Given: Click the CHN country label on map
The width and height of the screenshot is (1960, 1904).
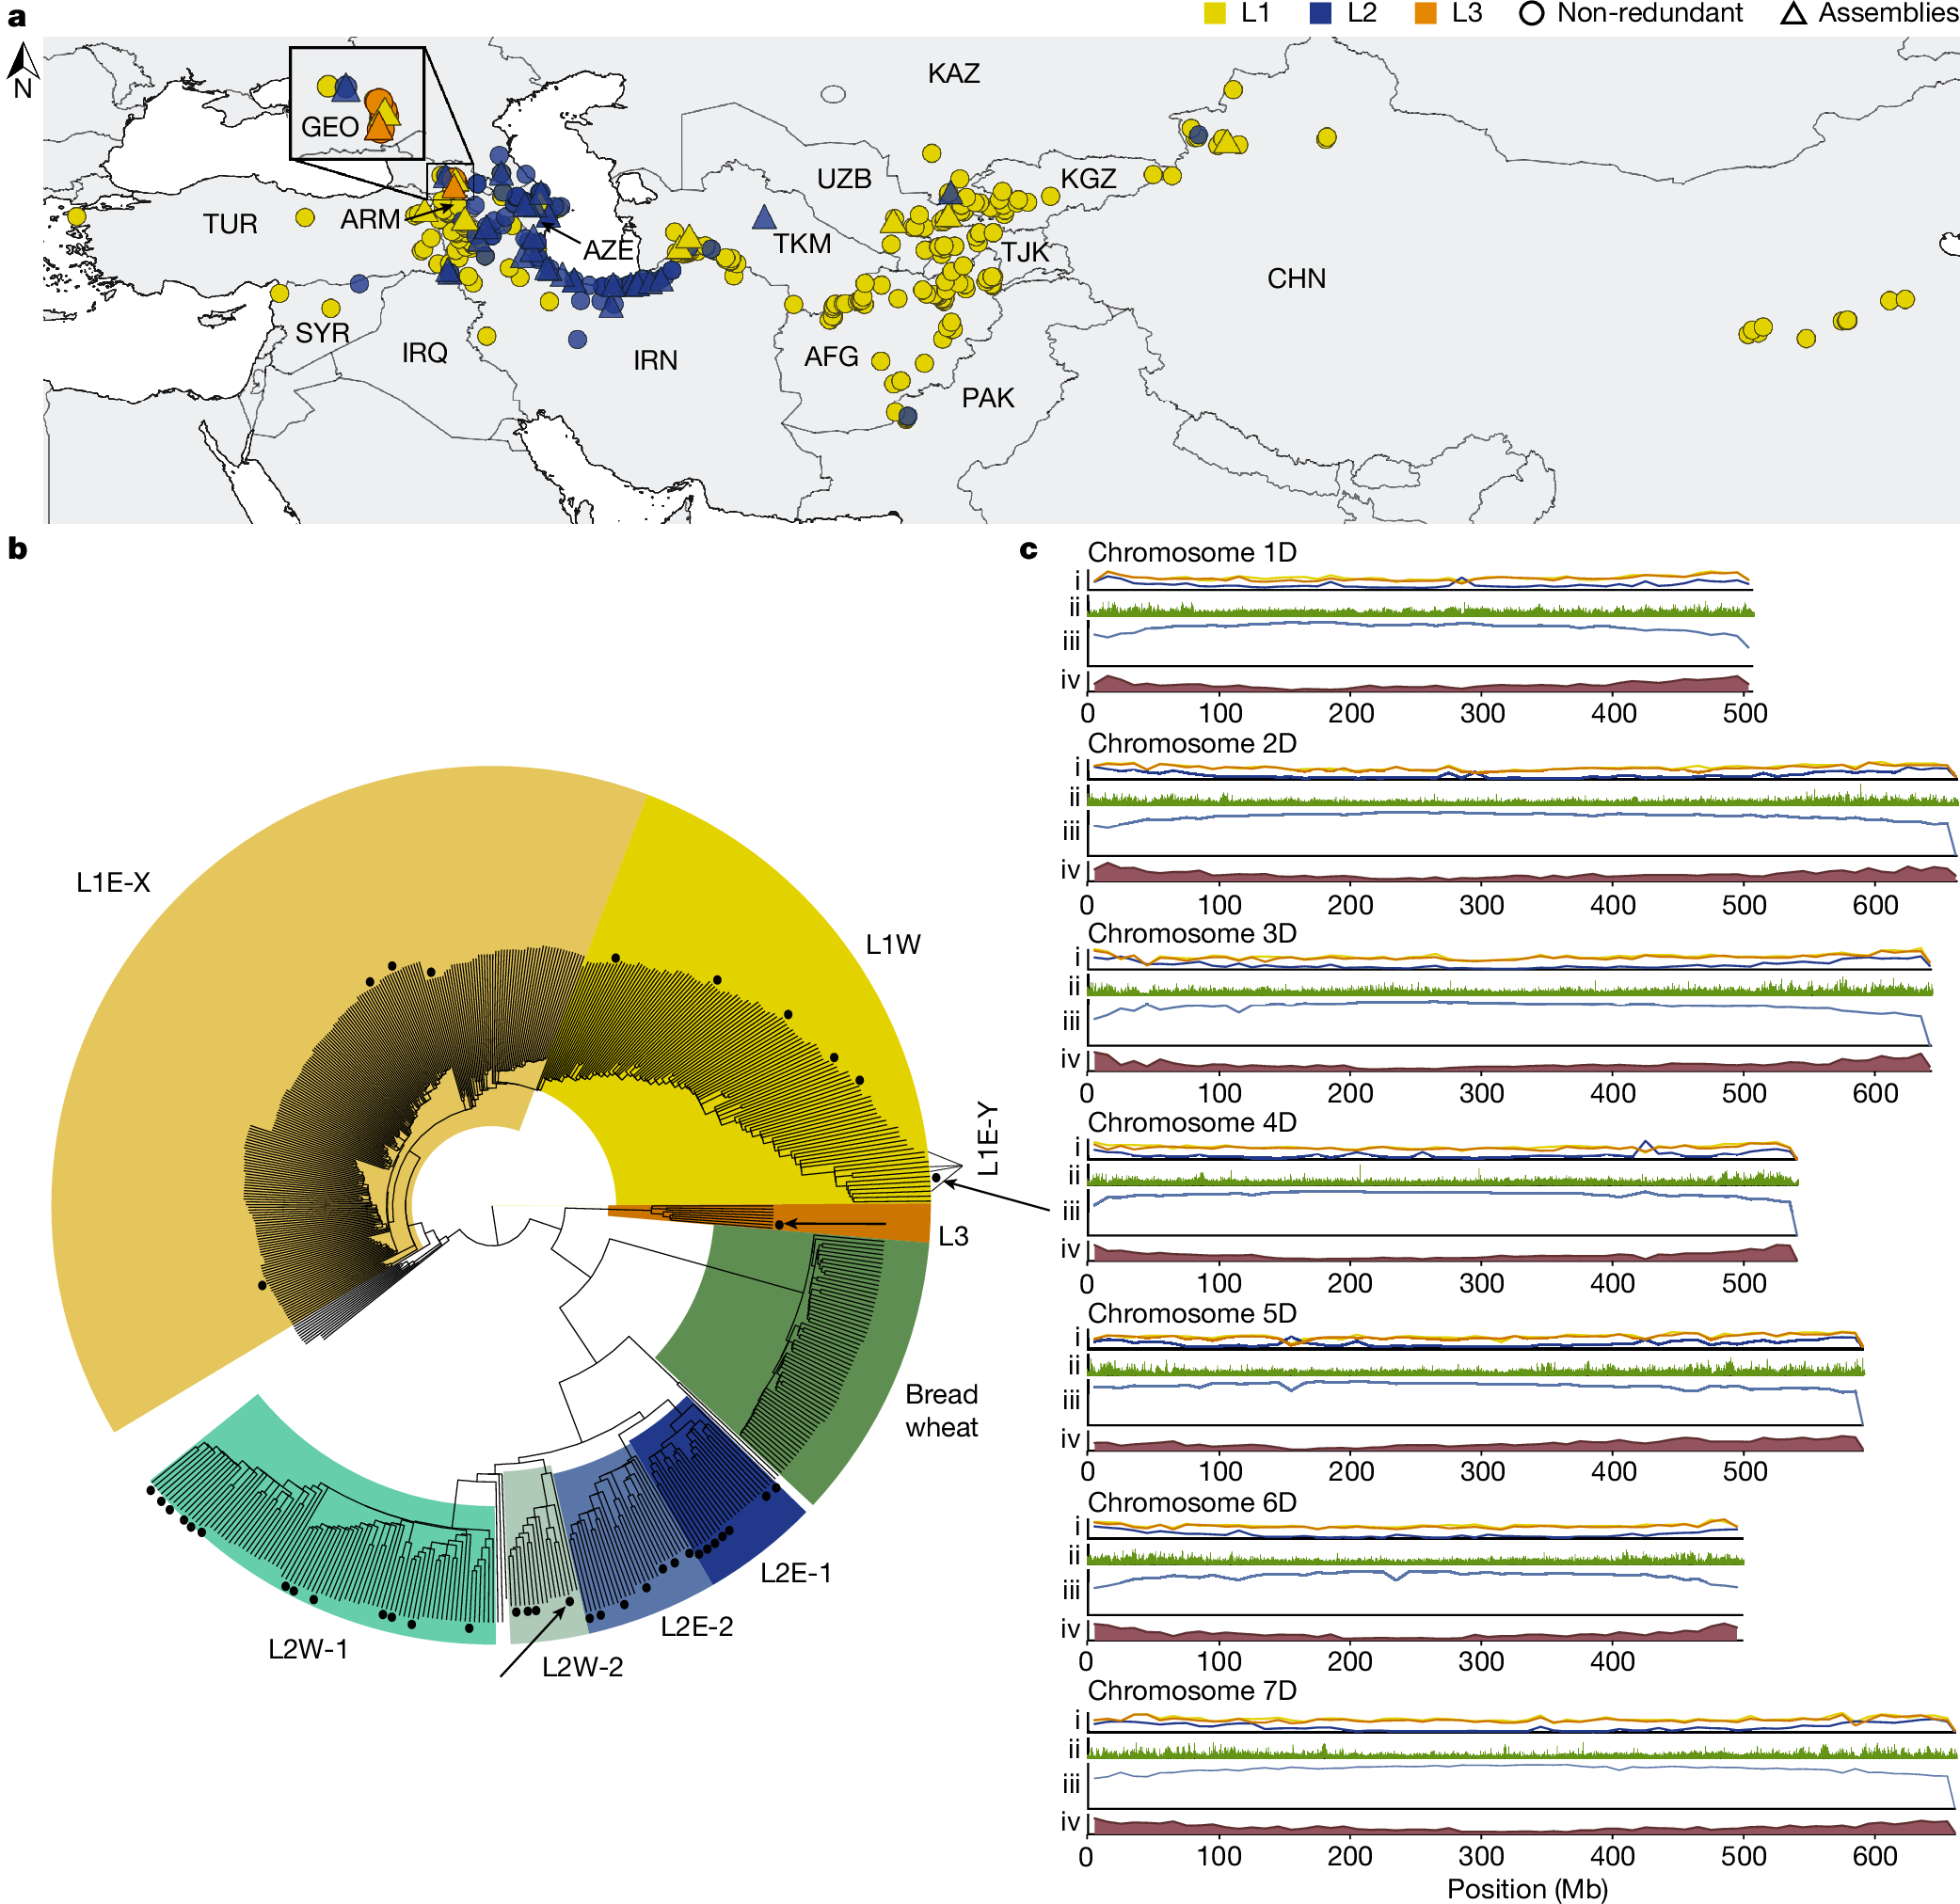Looking at the screenshot, I should point(1296,278).
